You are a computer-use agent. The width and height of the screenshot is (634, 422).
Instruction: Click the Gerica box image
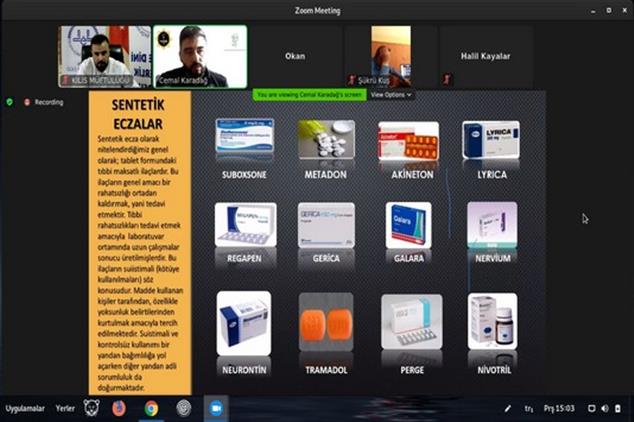[326, 225]
